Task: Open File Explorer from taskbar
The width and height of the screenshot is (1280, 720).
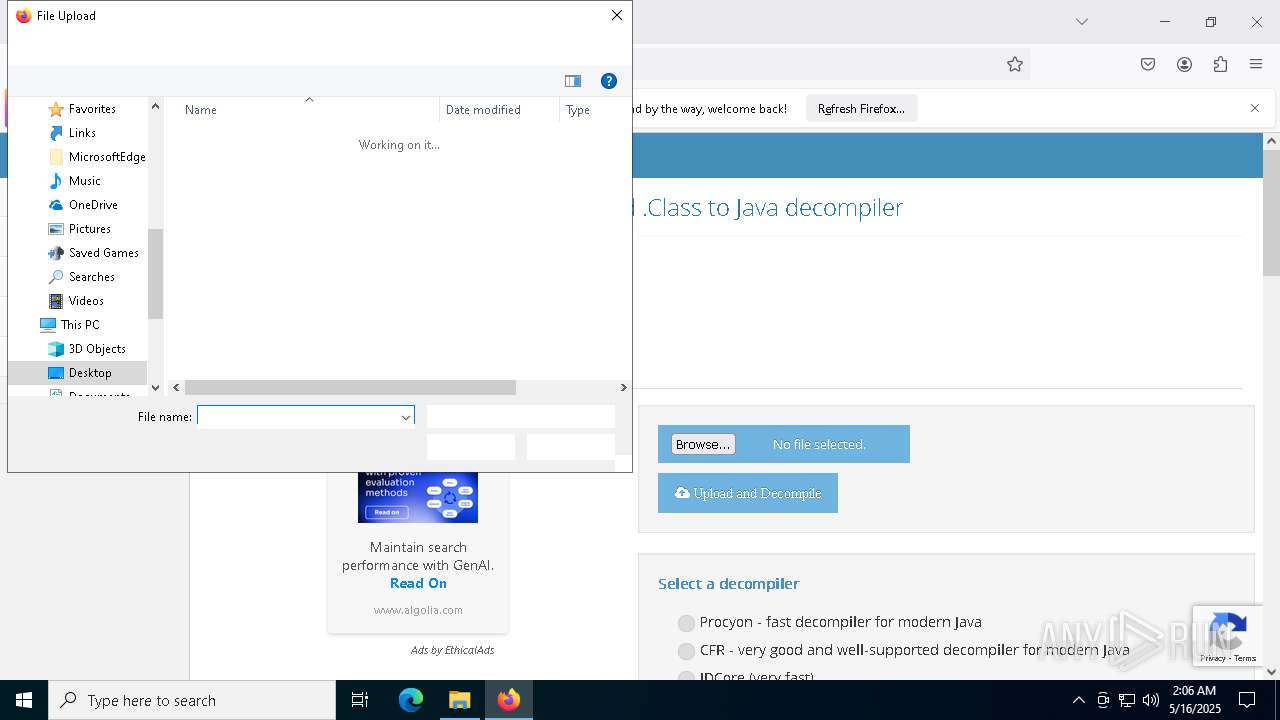Action: coord(460,700)
